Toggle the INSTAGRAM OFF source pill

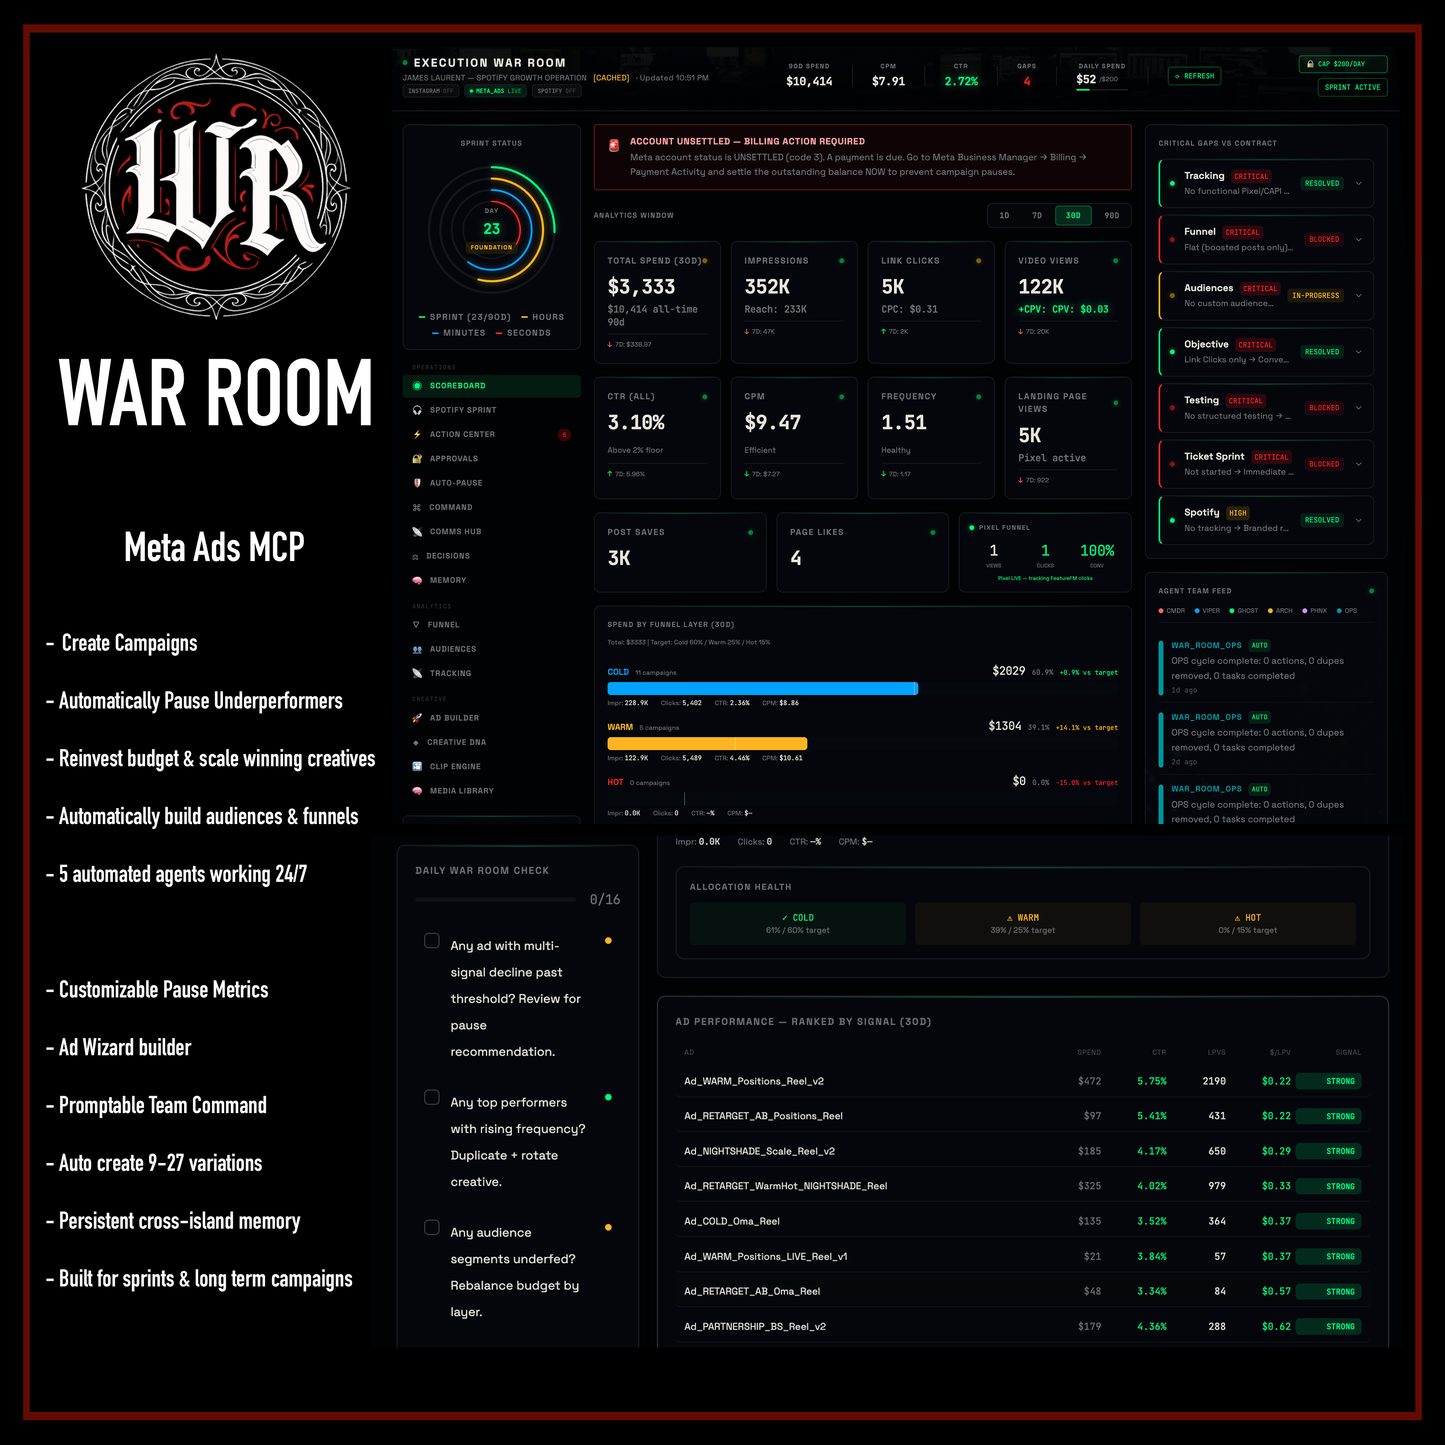[431, 91]
